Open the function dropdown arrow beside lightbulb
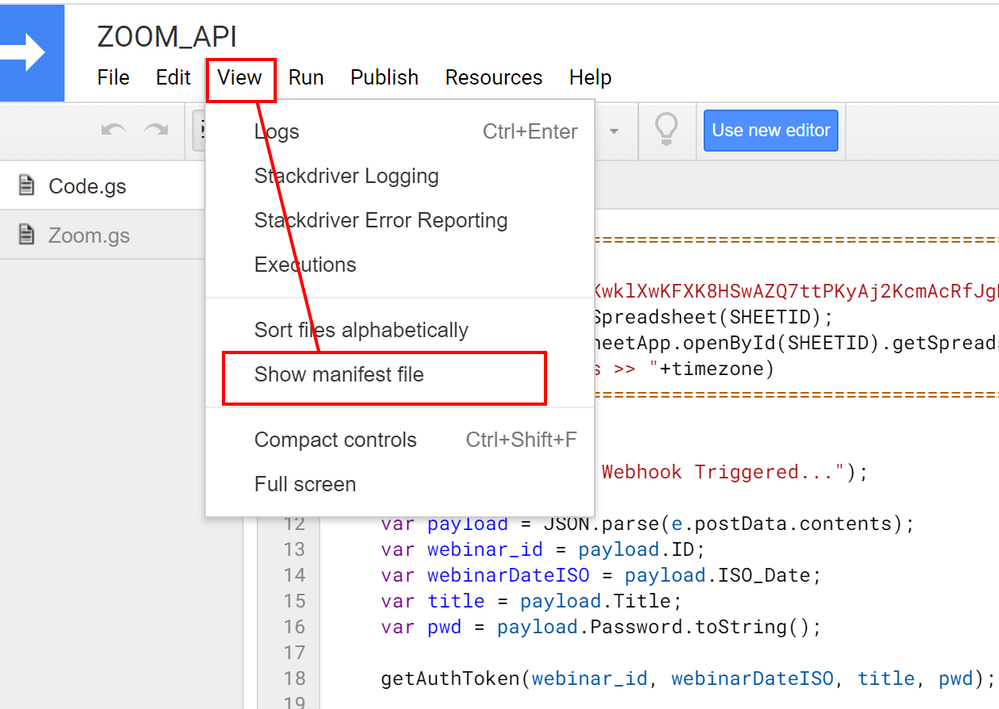Image resolution: width=999 pixels, height=709 pixels. pos(614,131)
